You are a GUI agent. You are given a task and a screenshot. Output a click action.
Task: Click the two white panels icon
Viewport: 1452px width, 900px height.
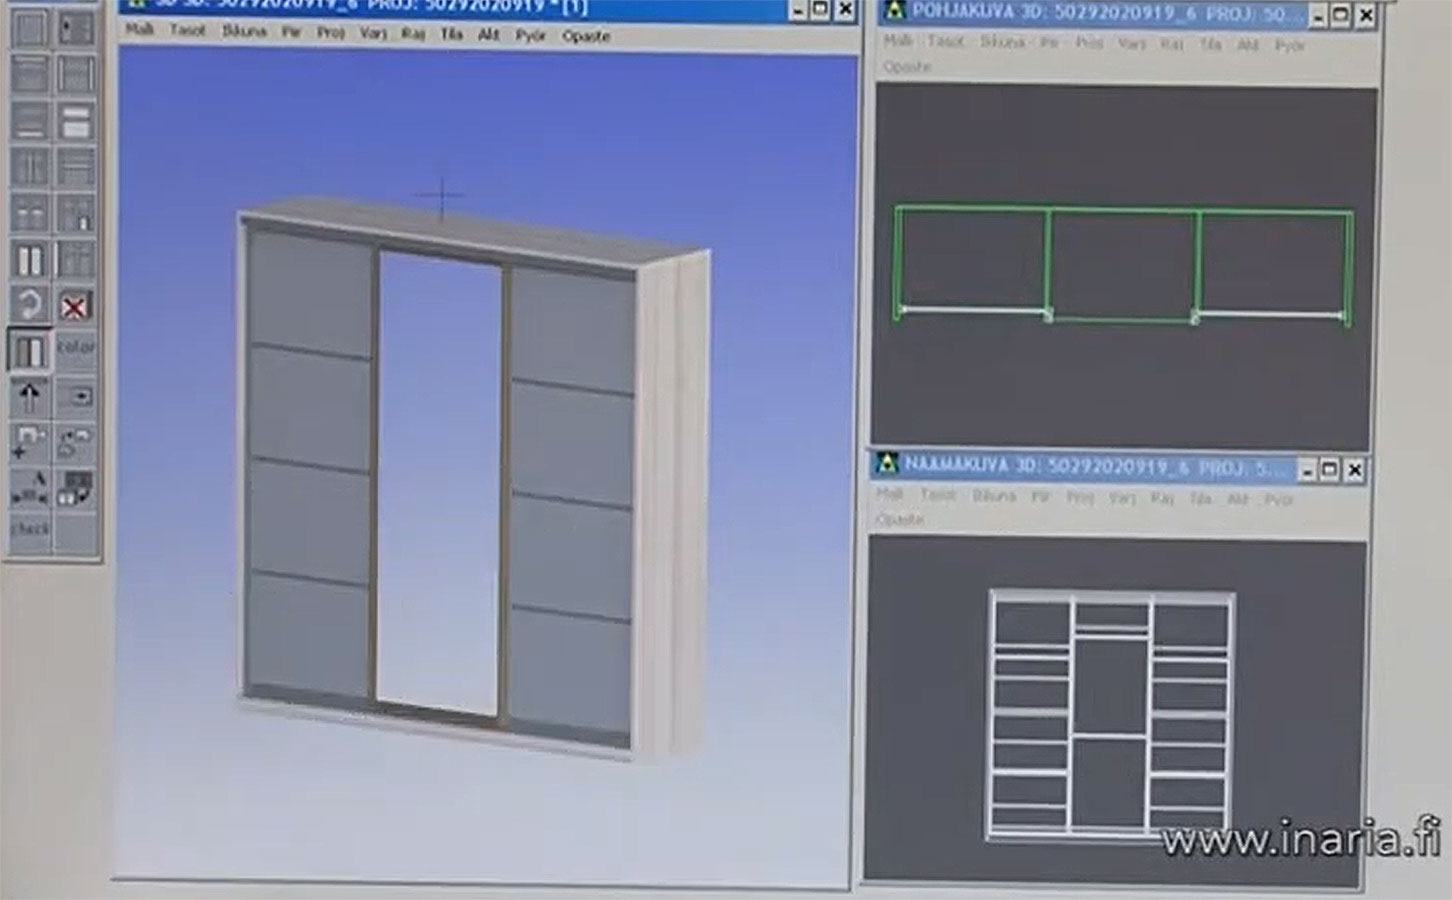point(30,261)
